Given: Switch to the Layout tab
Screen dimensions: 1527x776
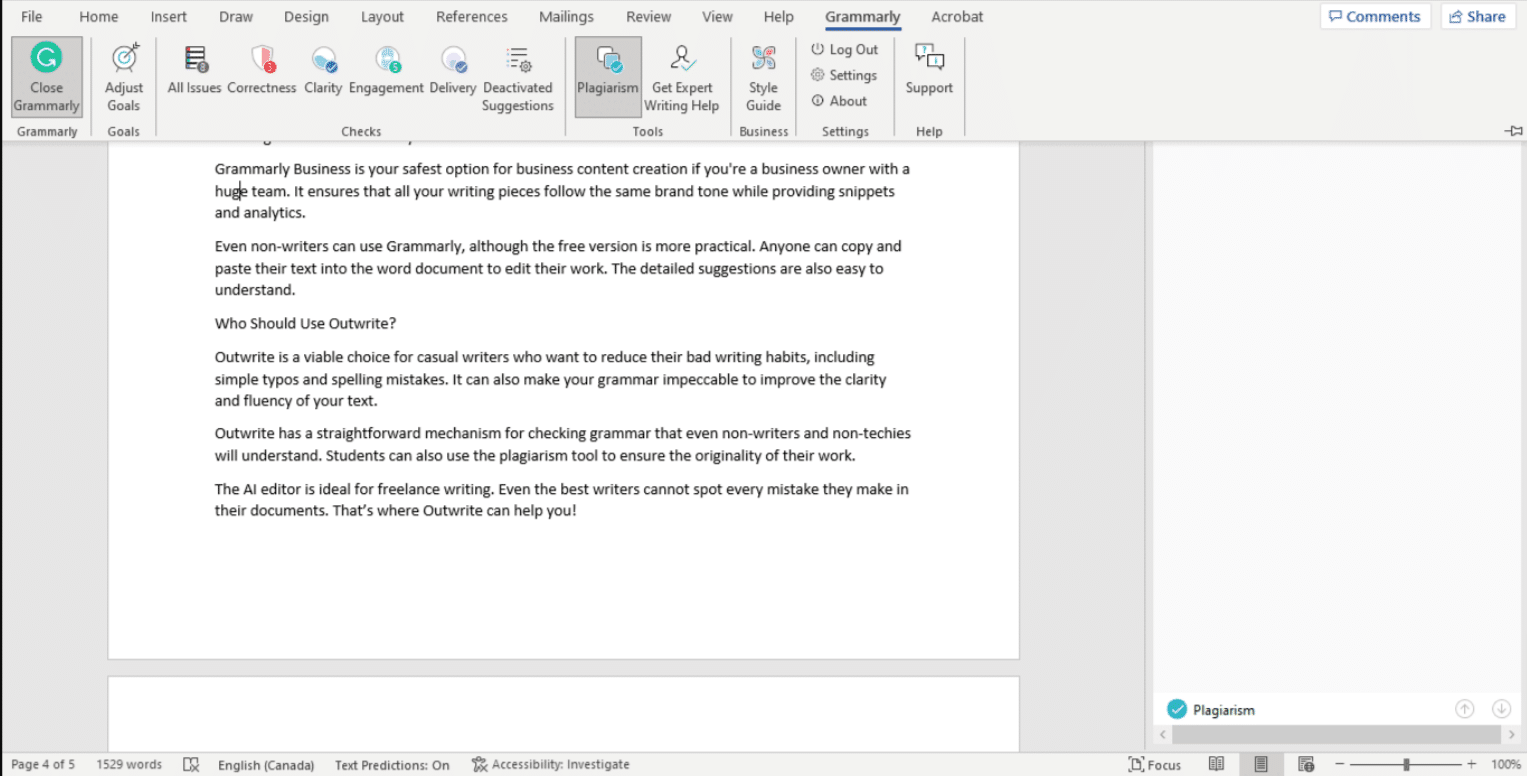Looking at the screenshot, I should [382, 16].
